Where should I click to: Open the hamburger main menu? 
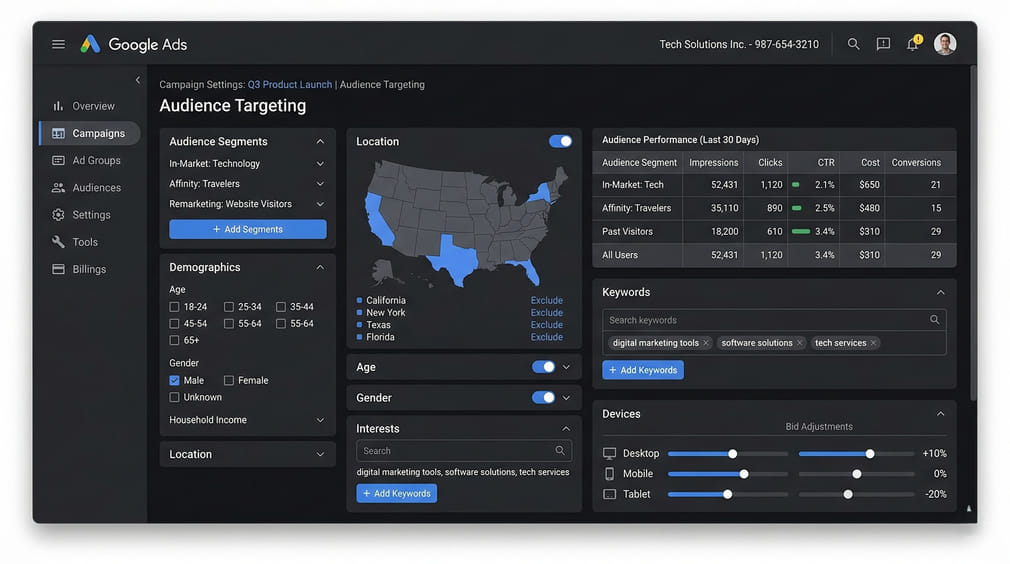click(58, 44)
